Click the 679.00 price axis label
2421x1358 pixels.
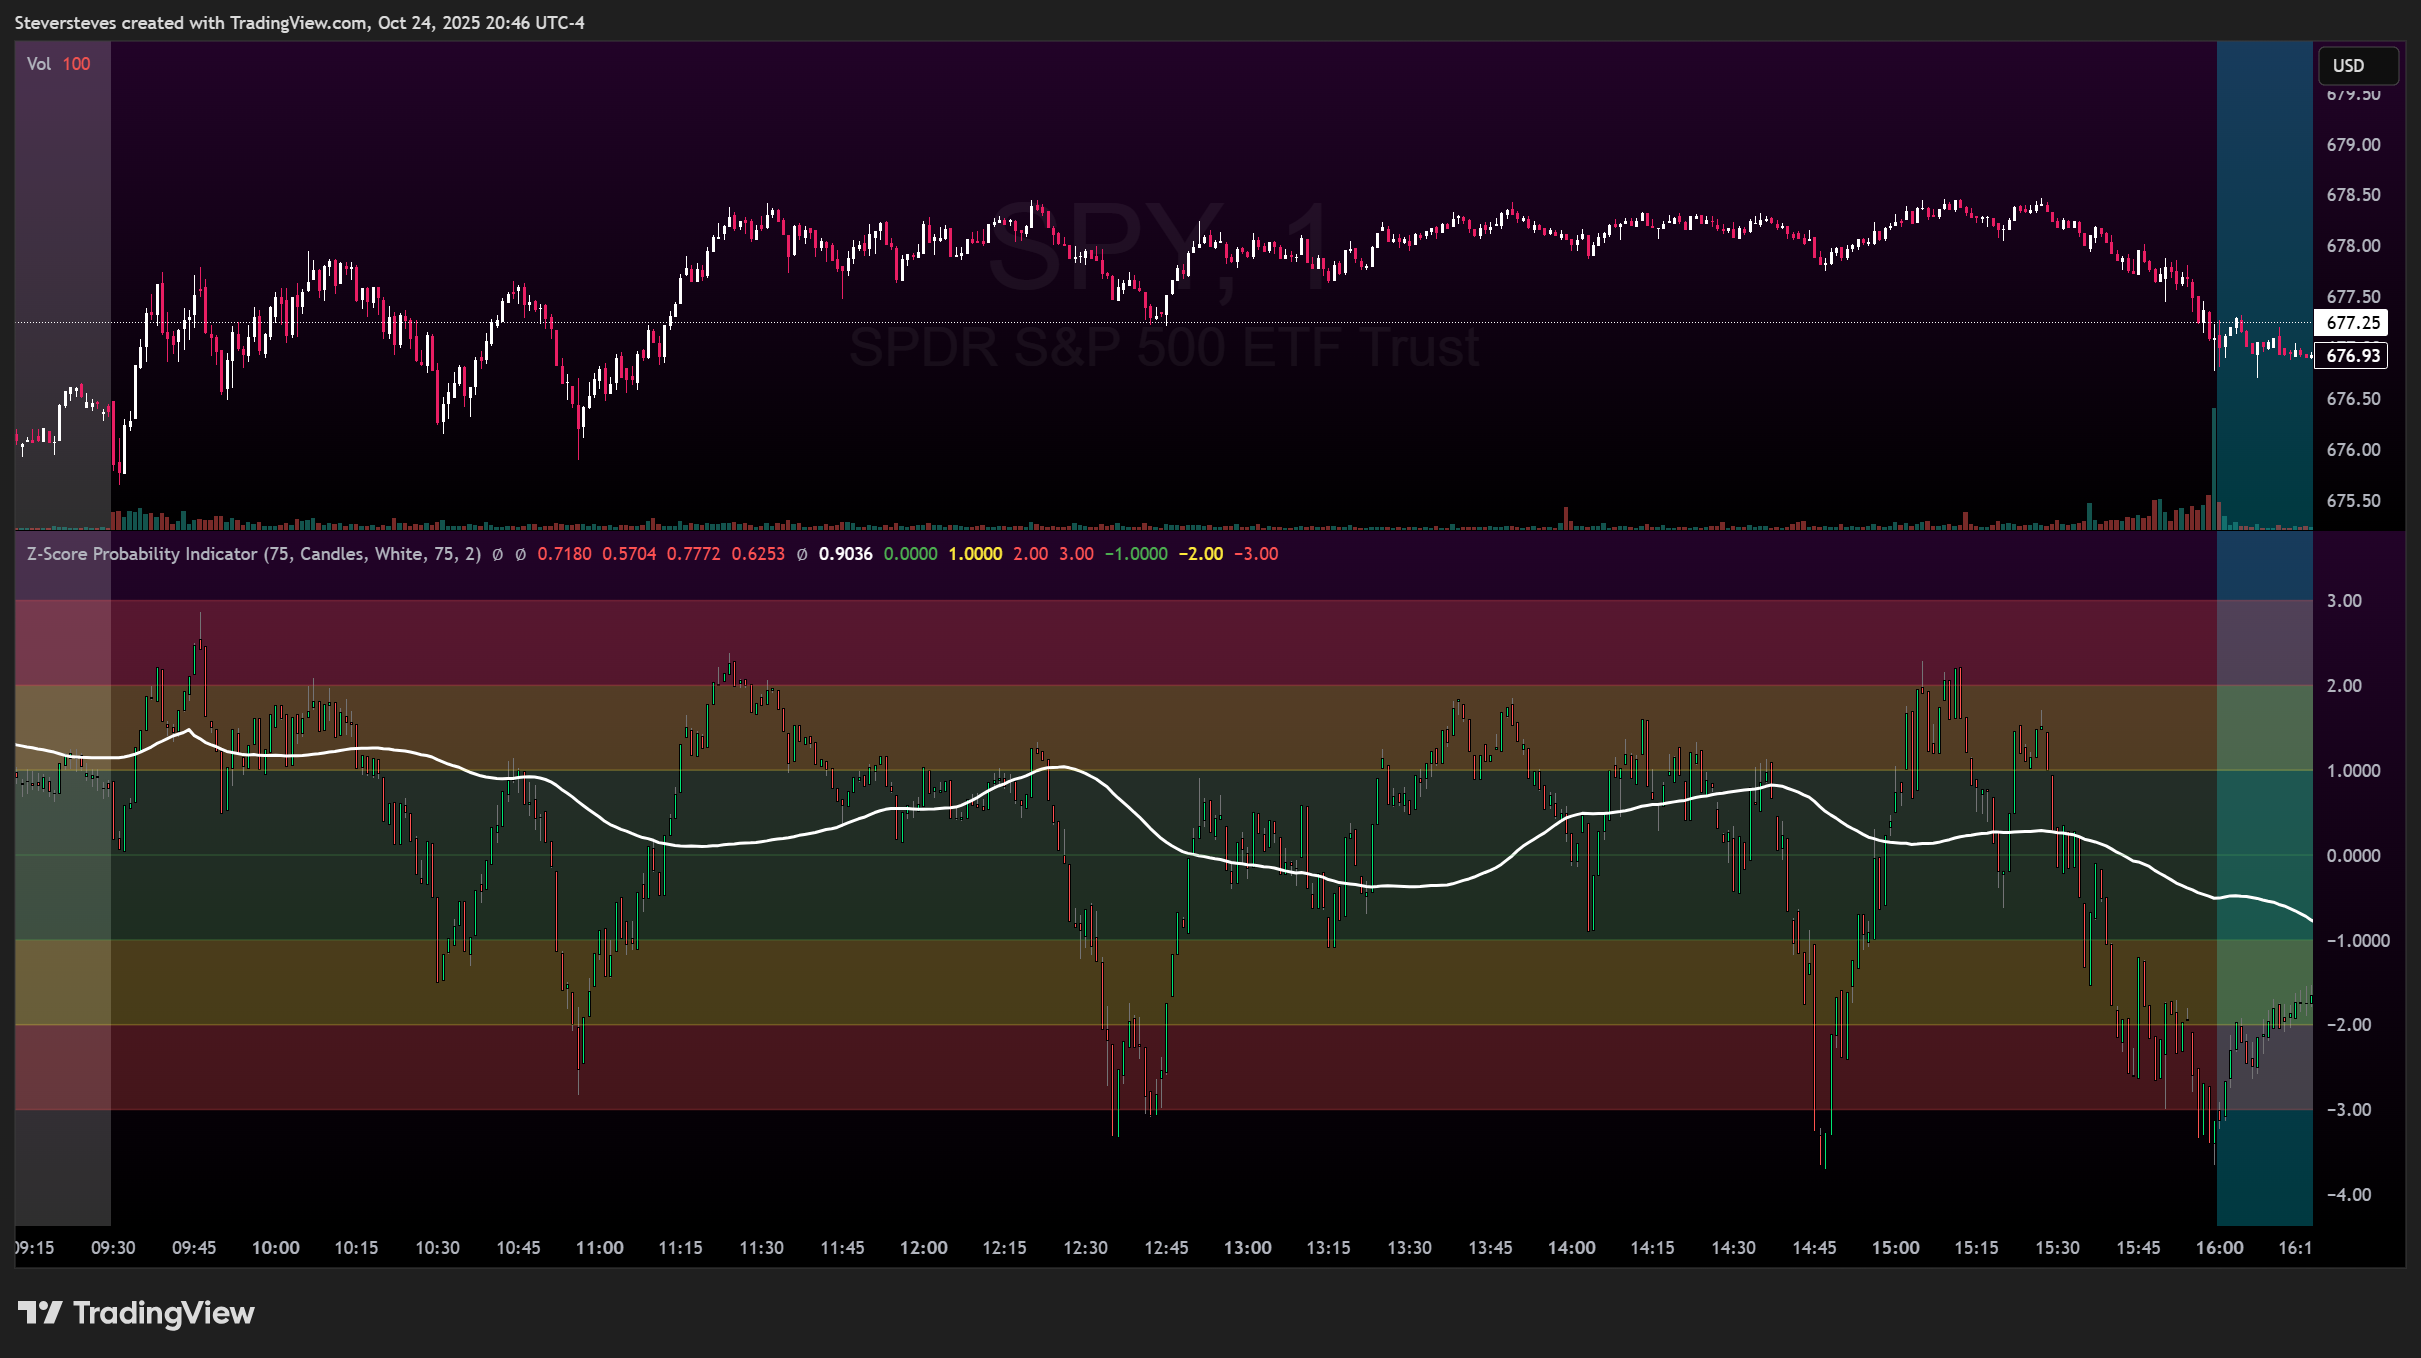click(x=2353, y=145)
